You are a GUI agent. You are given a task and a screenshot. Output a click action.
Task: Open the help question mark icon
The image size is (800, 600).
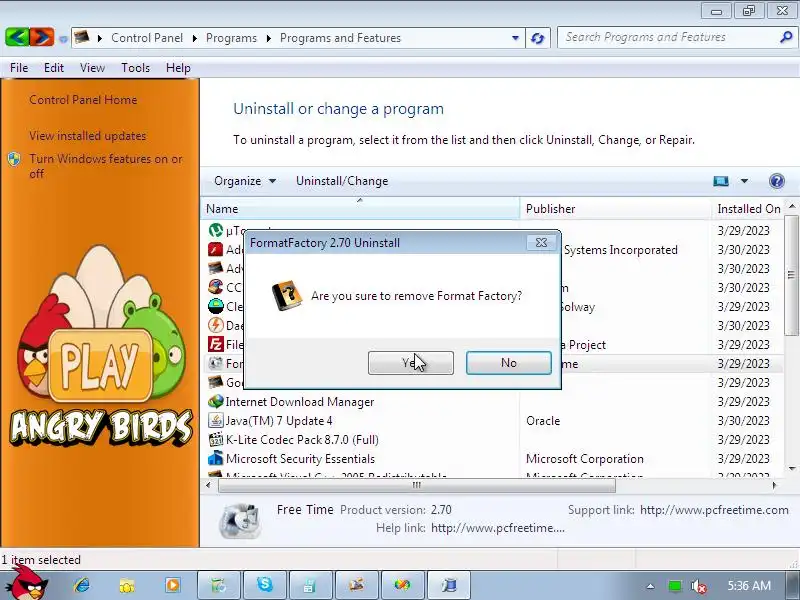click(777, 181)
